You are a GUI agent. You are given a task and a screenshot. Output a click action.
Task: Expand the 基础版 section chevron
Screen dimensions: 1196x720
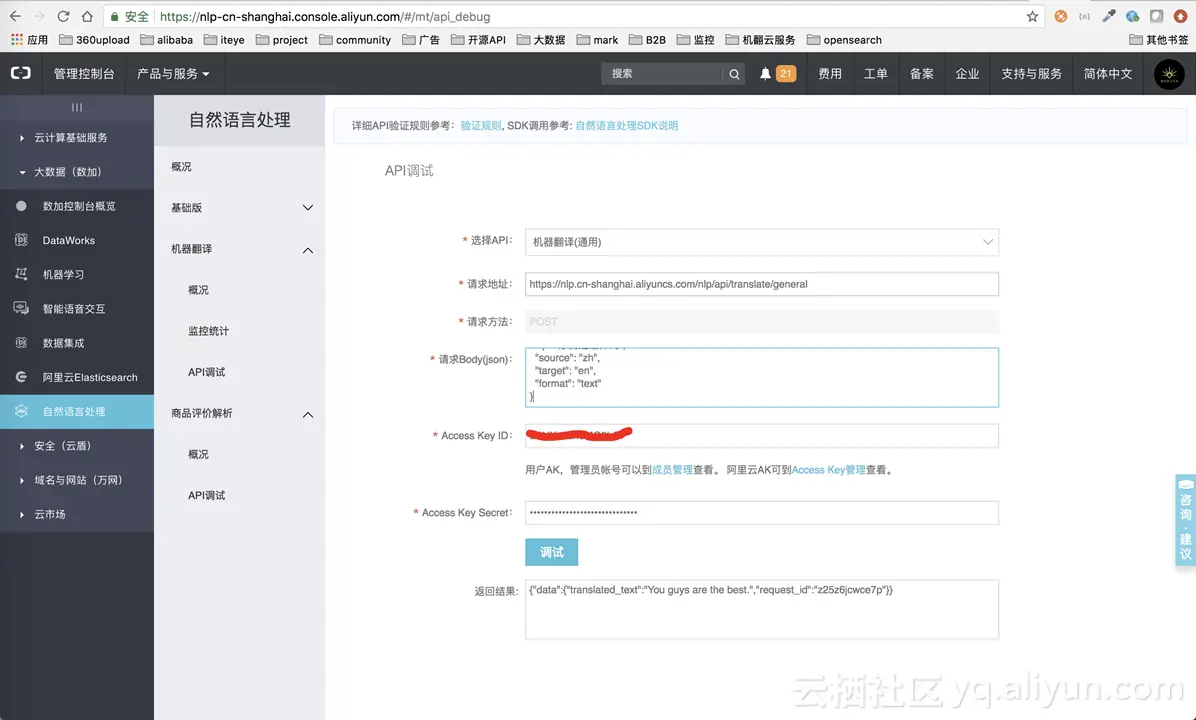[x=307, y=207]
